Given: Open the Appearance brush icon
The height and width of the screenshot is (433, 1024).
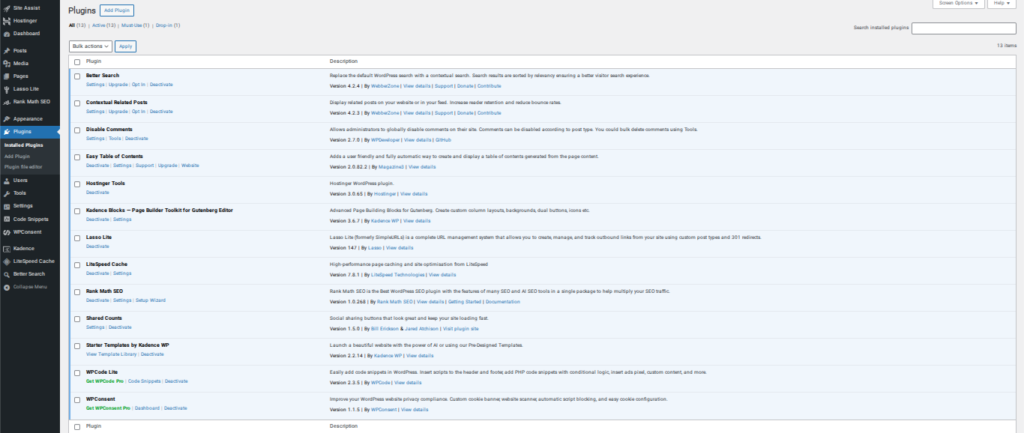Looking at the screenshot, I should (7, 119).
